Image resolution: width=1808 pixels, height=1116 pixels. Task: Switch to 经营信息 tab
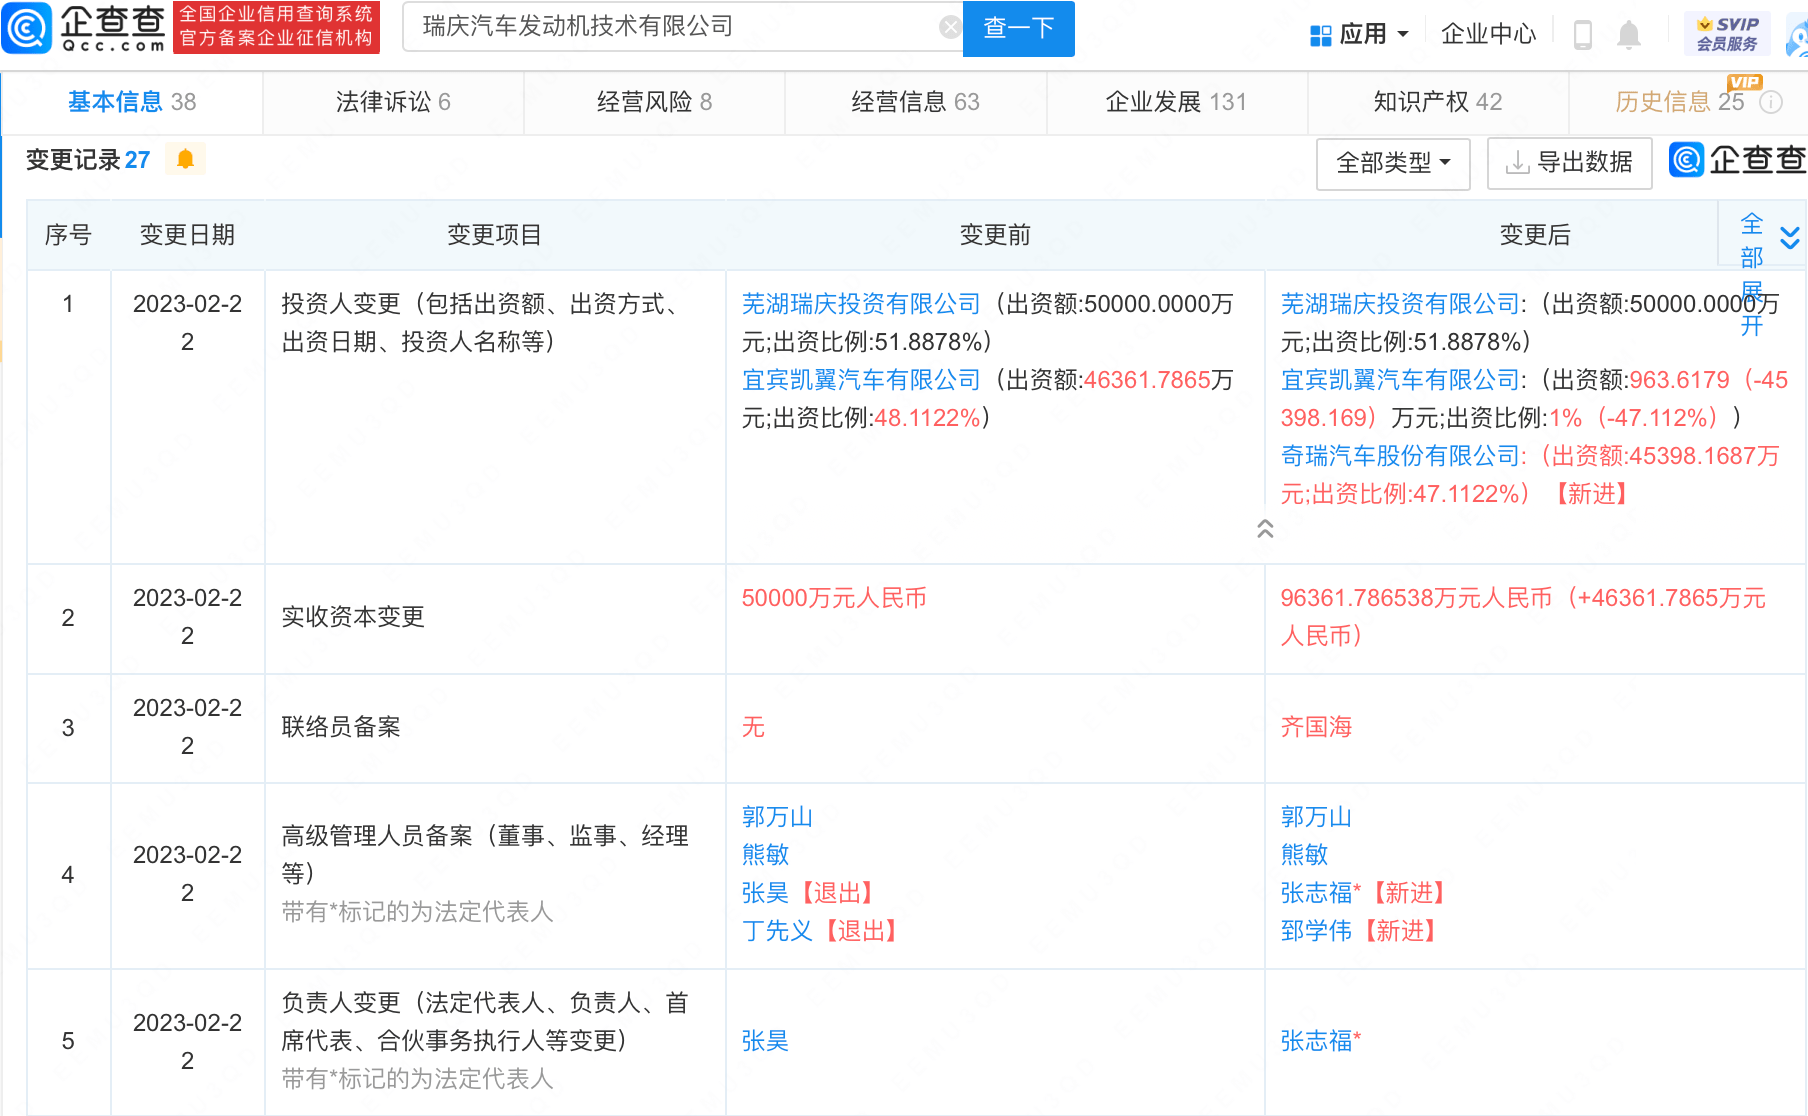915,102
